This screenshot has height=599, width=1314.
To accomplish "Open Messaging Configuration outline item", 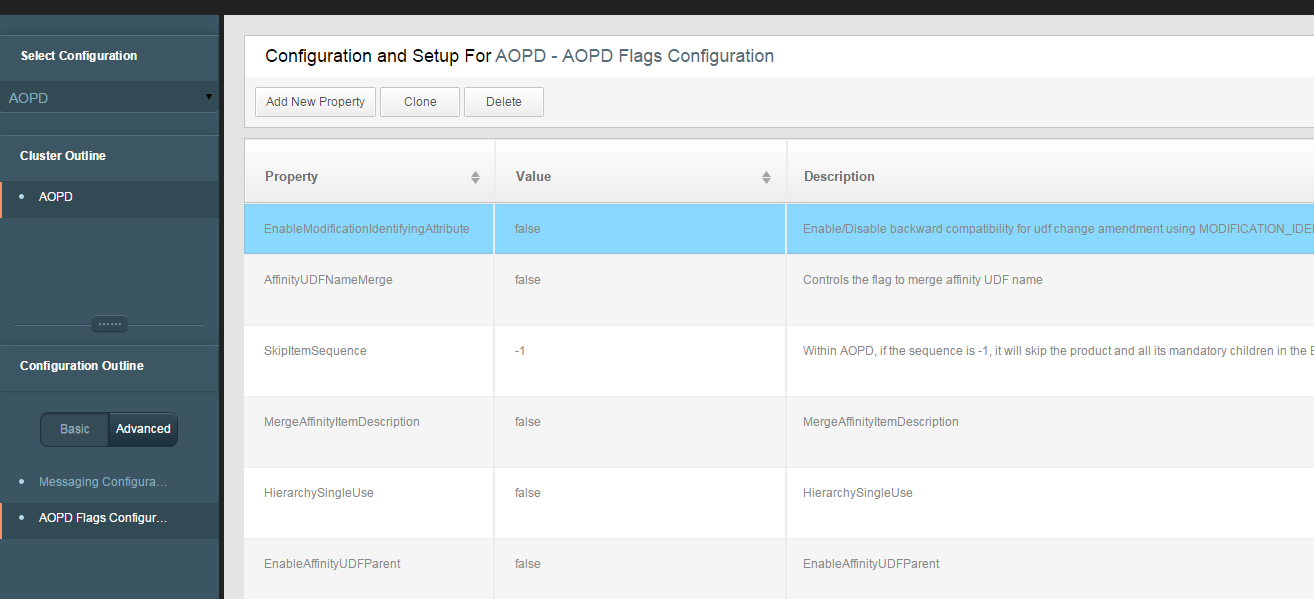I will pos(103,482).
